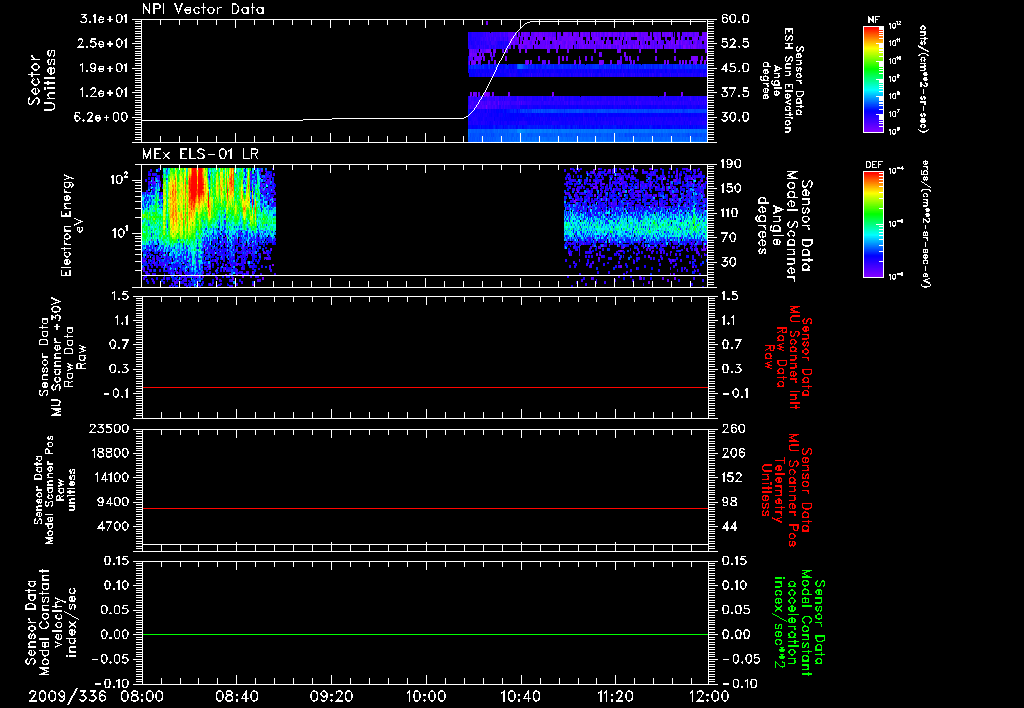Click the 09:20 time axis label
Viewport: 1024px width, 708px height.
pyautogui.click(x=332, y=696)
